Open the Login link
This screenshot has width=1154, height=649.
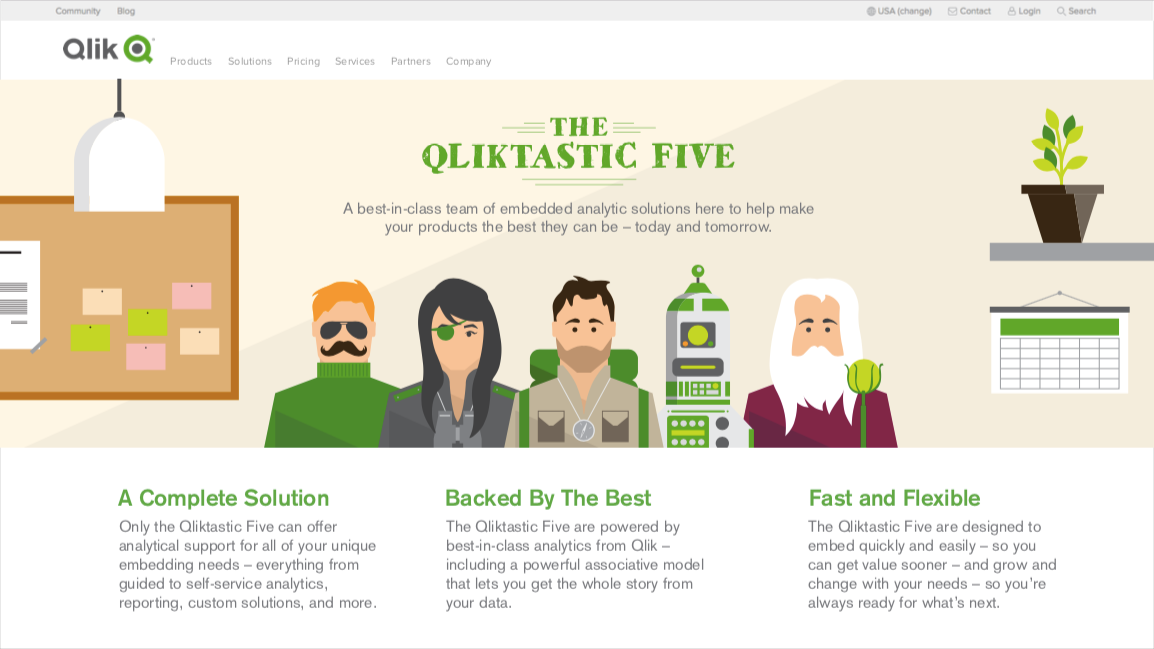click(1029, 11)
